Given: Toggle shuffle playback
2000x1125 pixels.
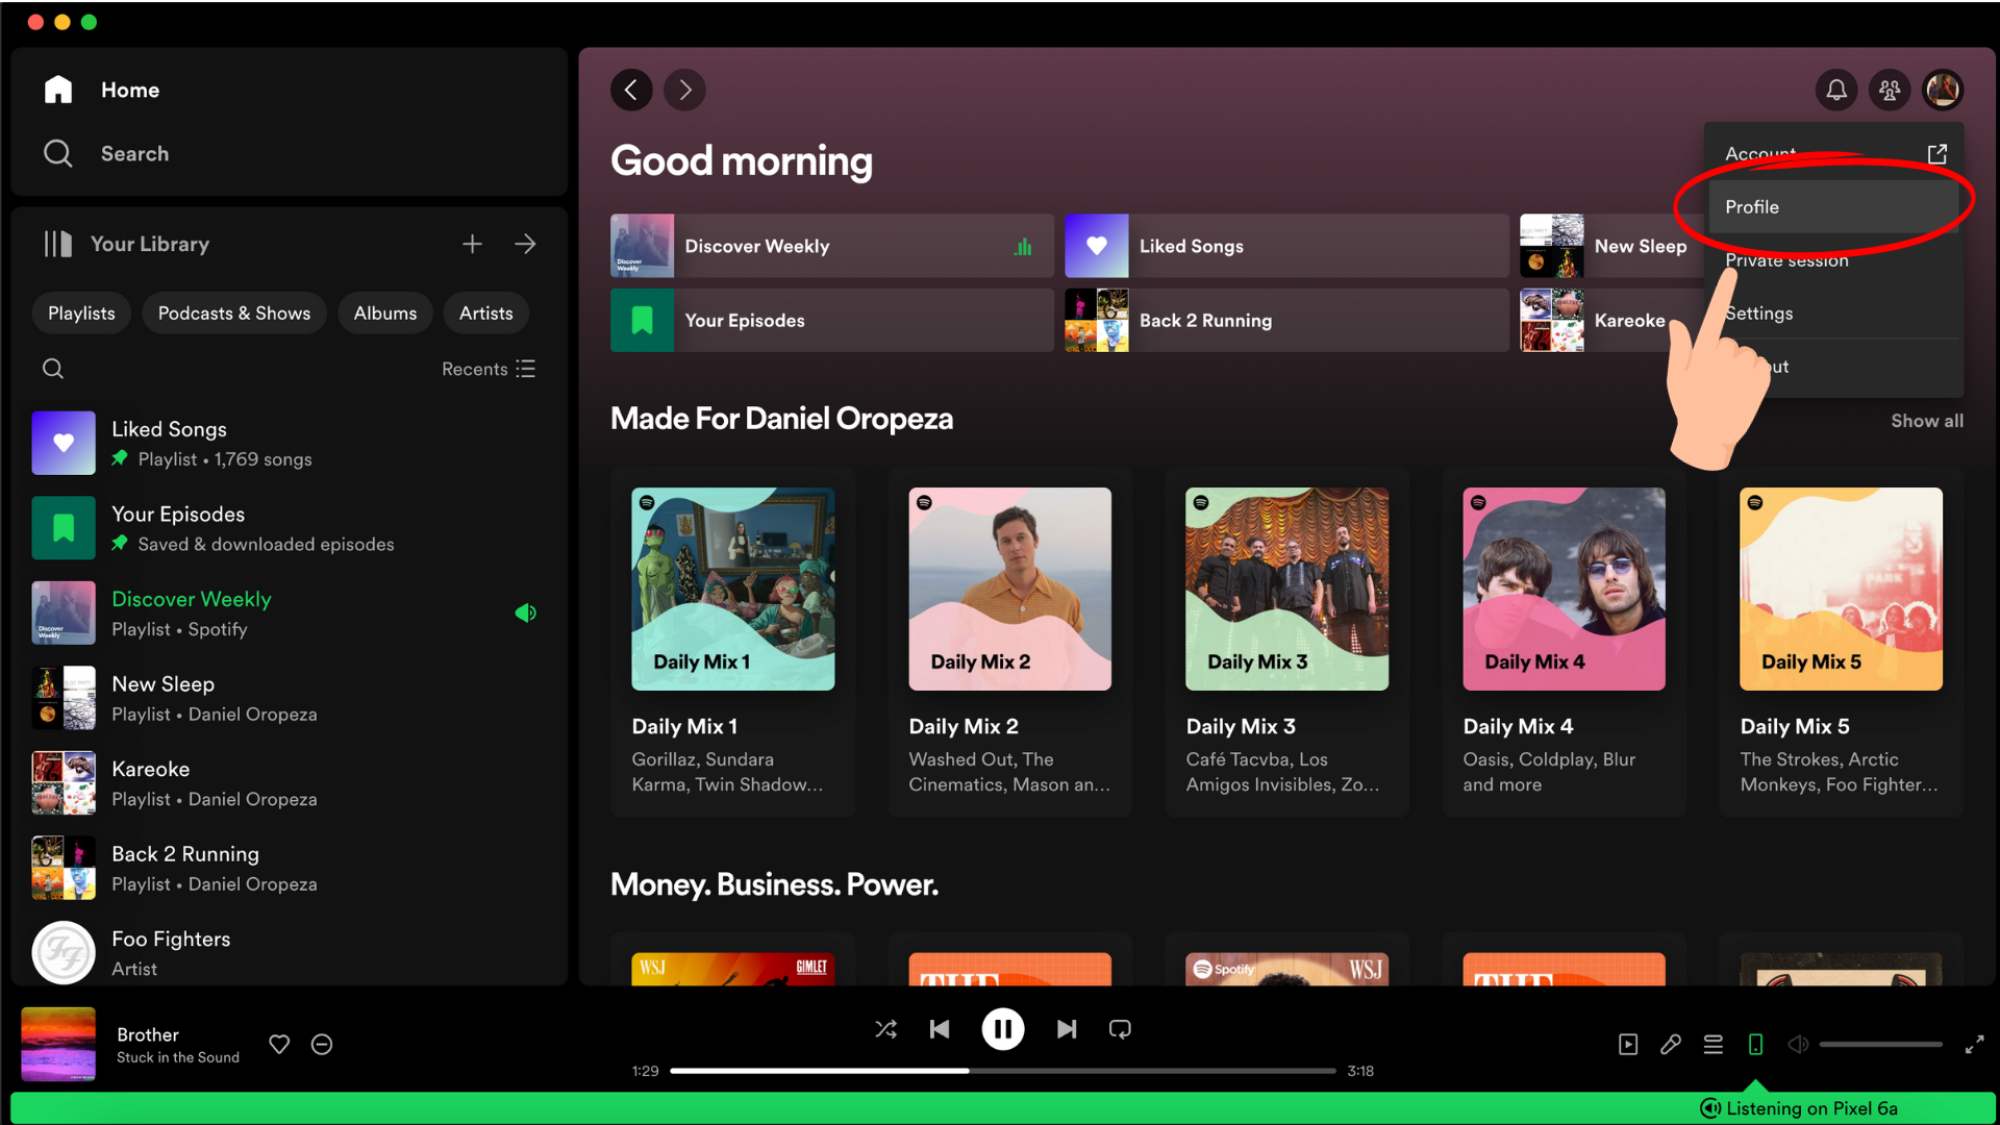Looking at the screenshot, I should [x=886, y=1029].
